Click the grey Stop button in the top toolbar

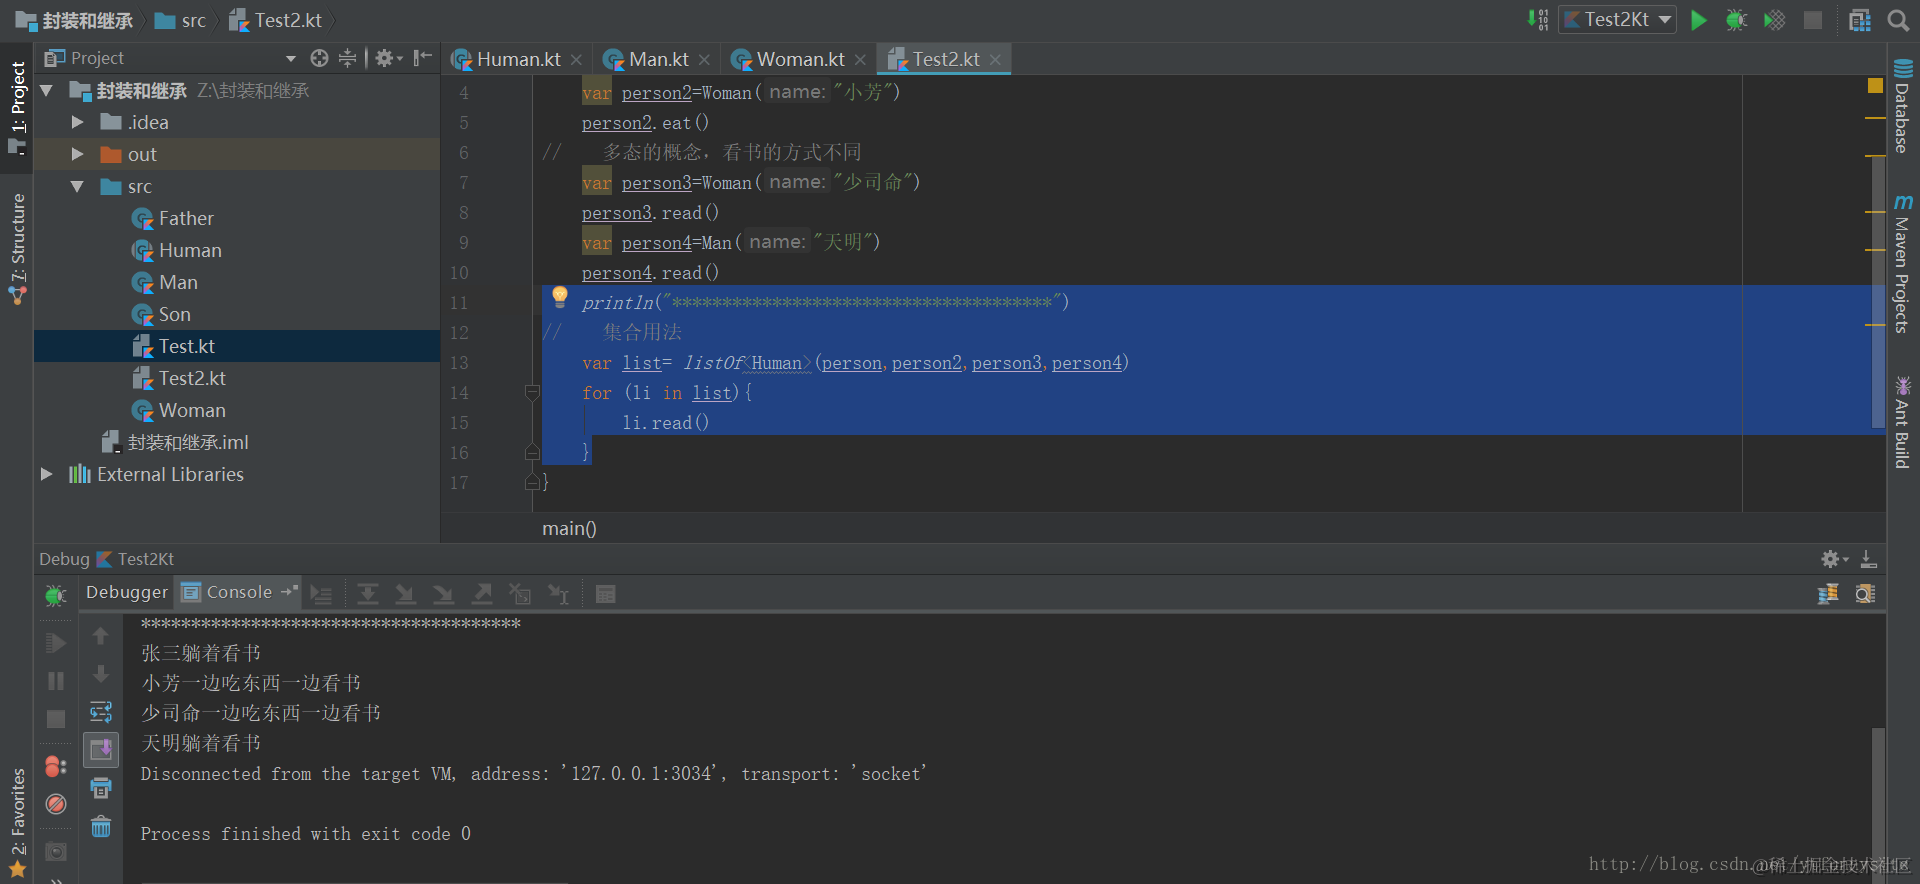click(1812, 20)
